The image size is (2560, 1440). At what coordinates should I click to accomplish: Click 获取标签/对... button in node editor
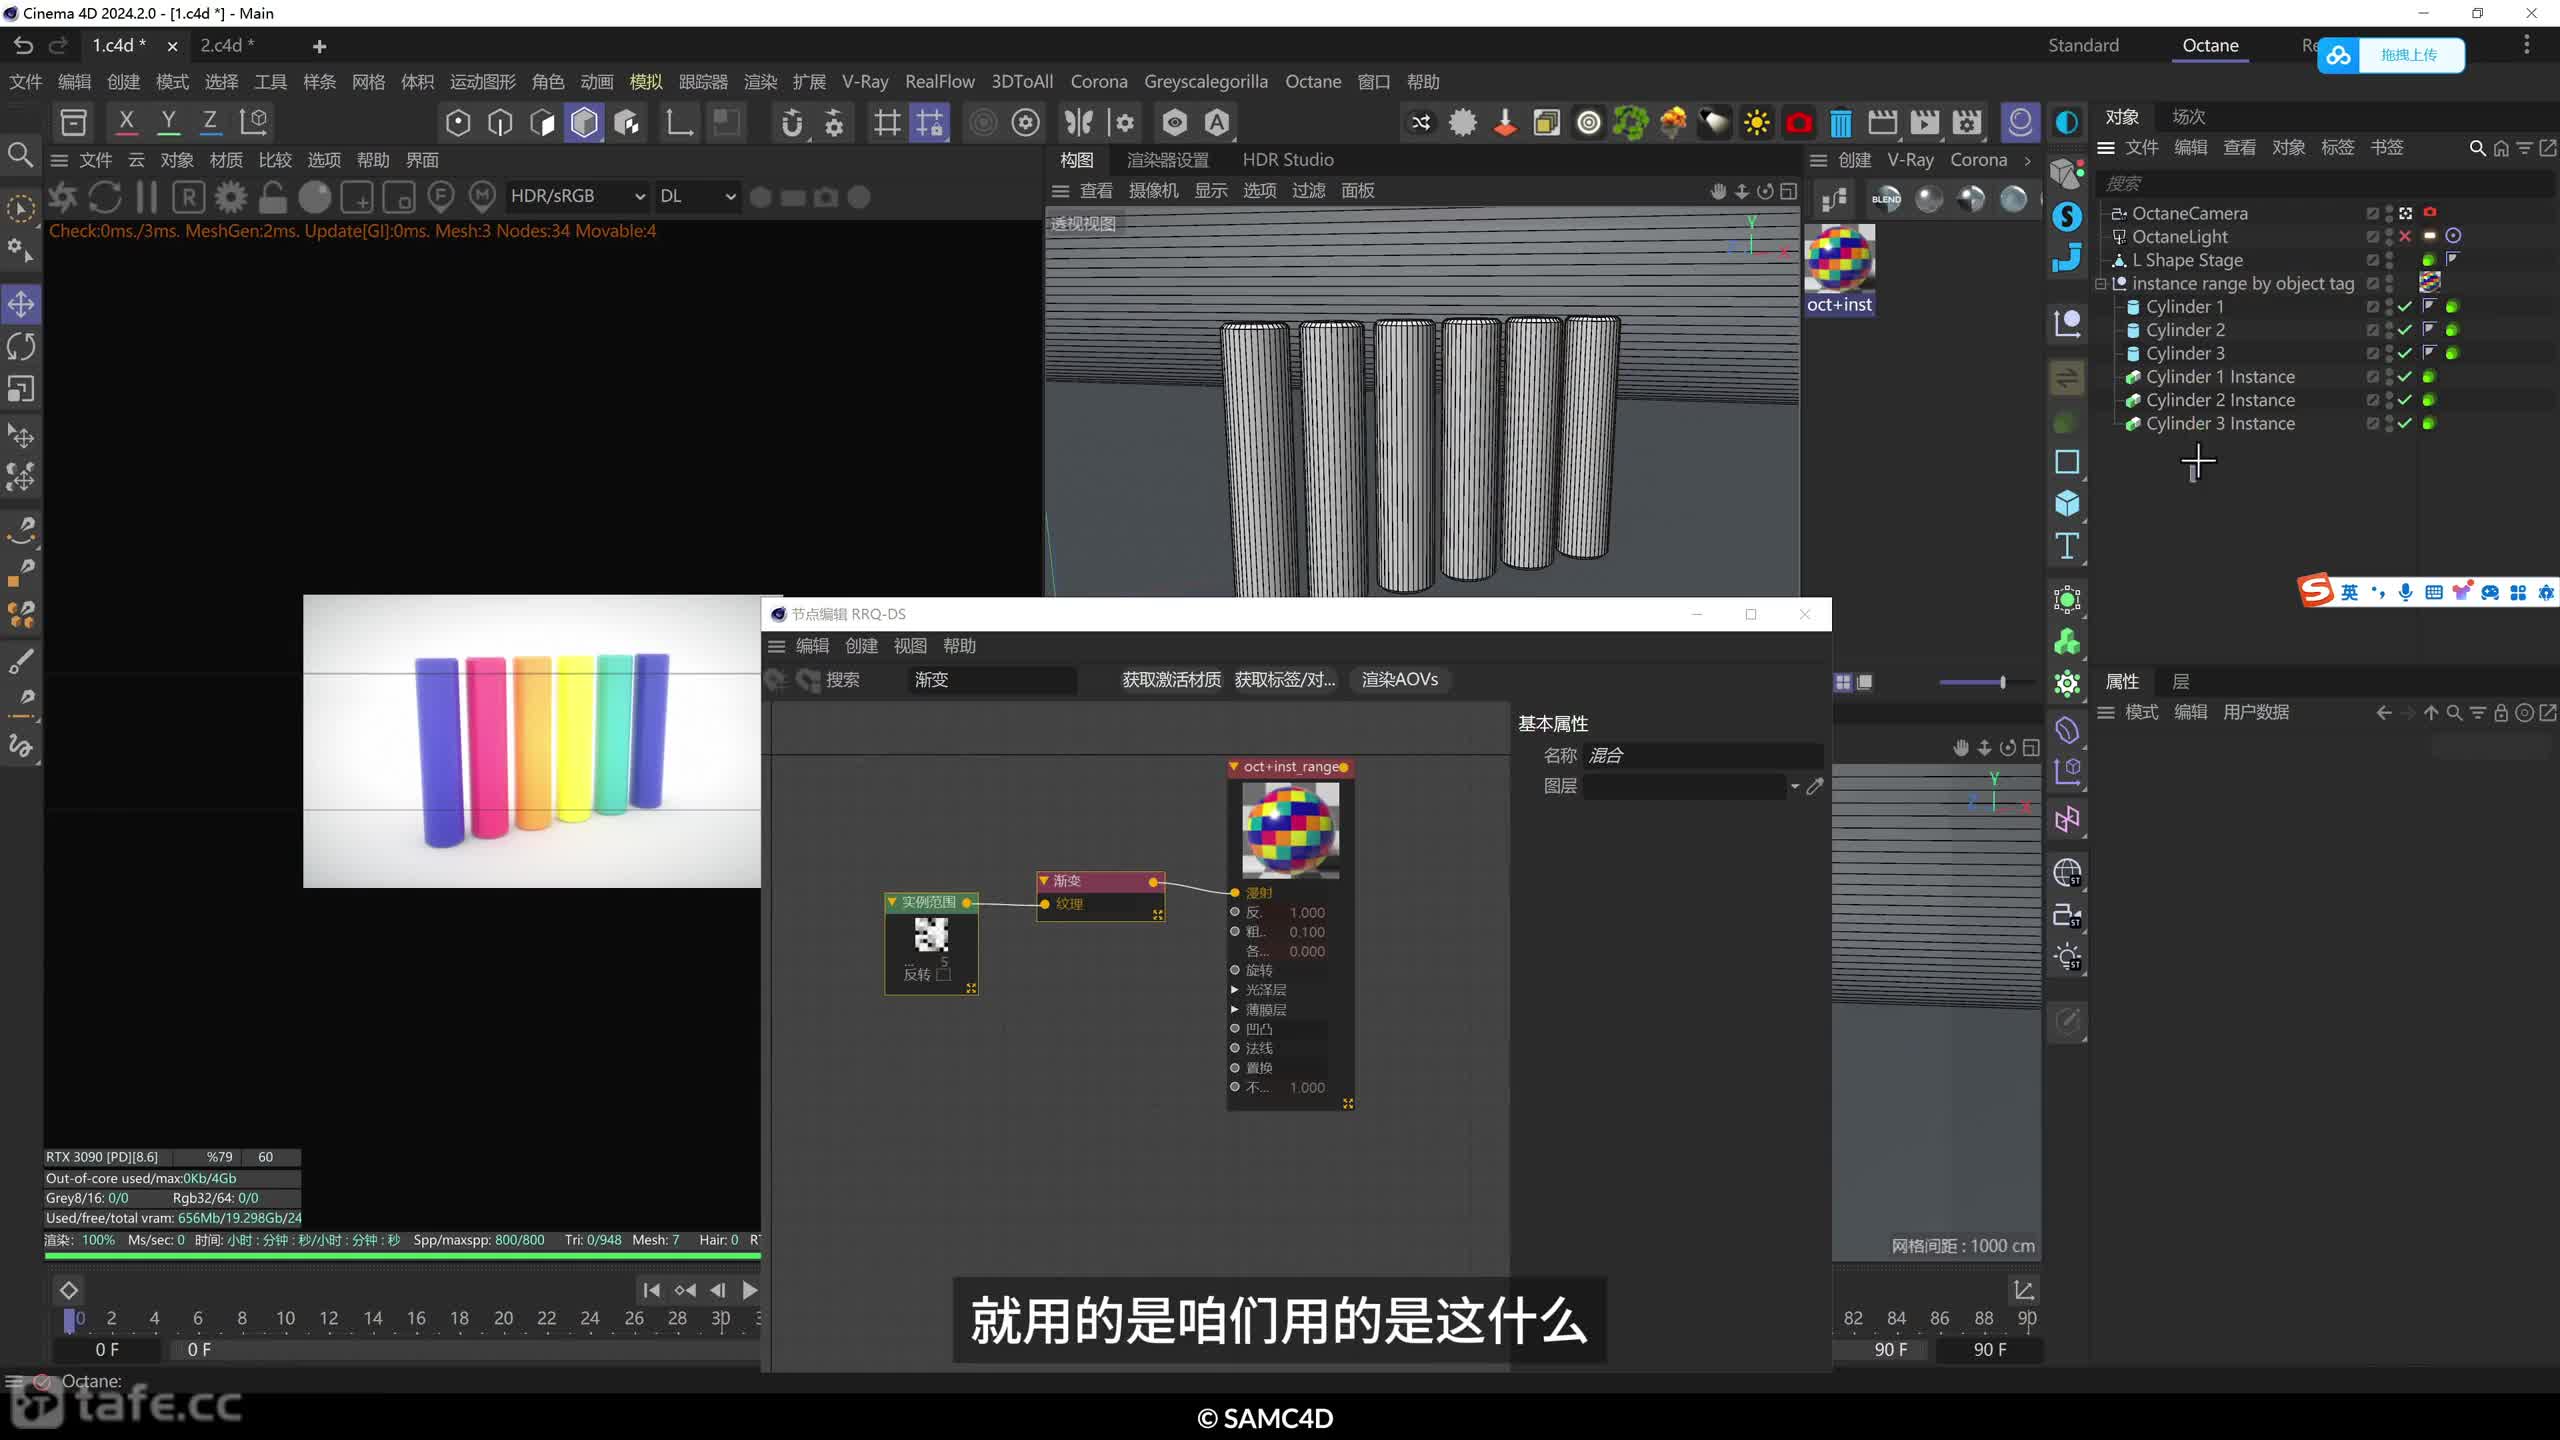[x=1285, y=679]
